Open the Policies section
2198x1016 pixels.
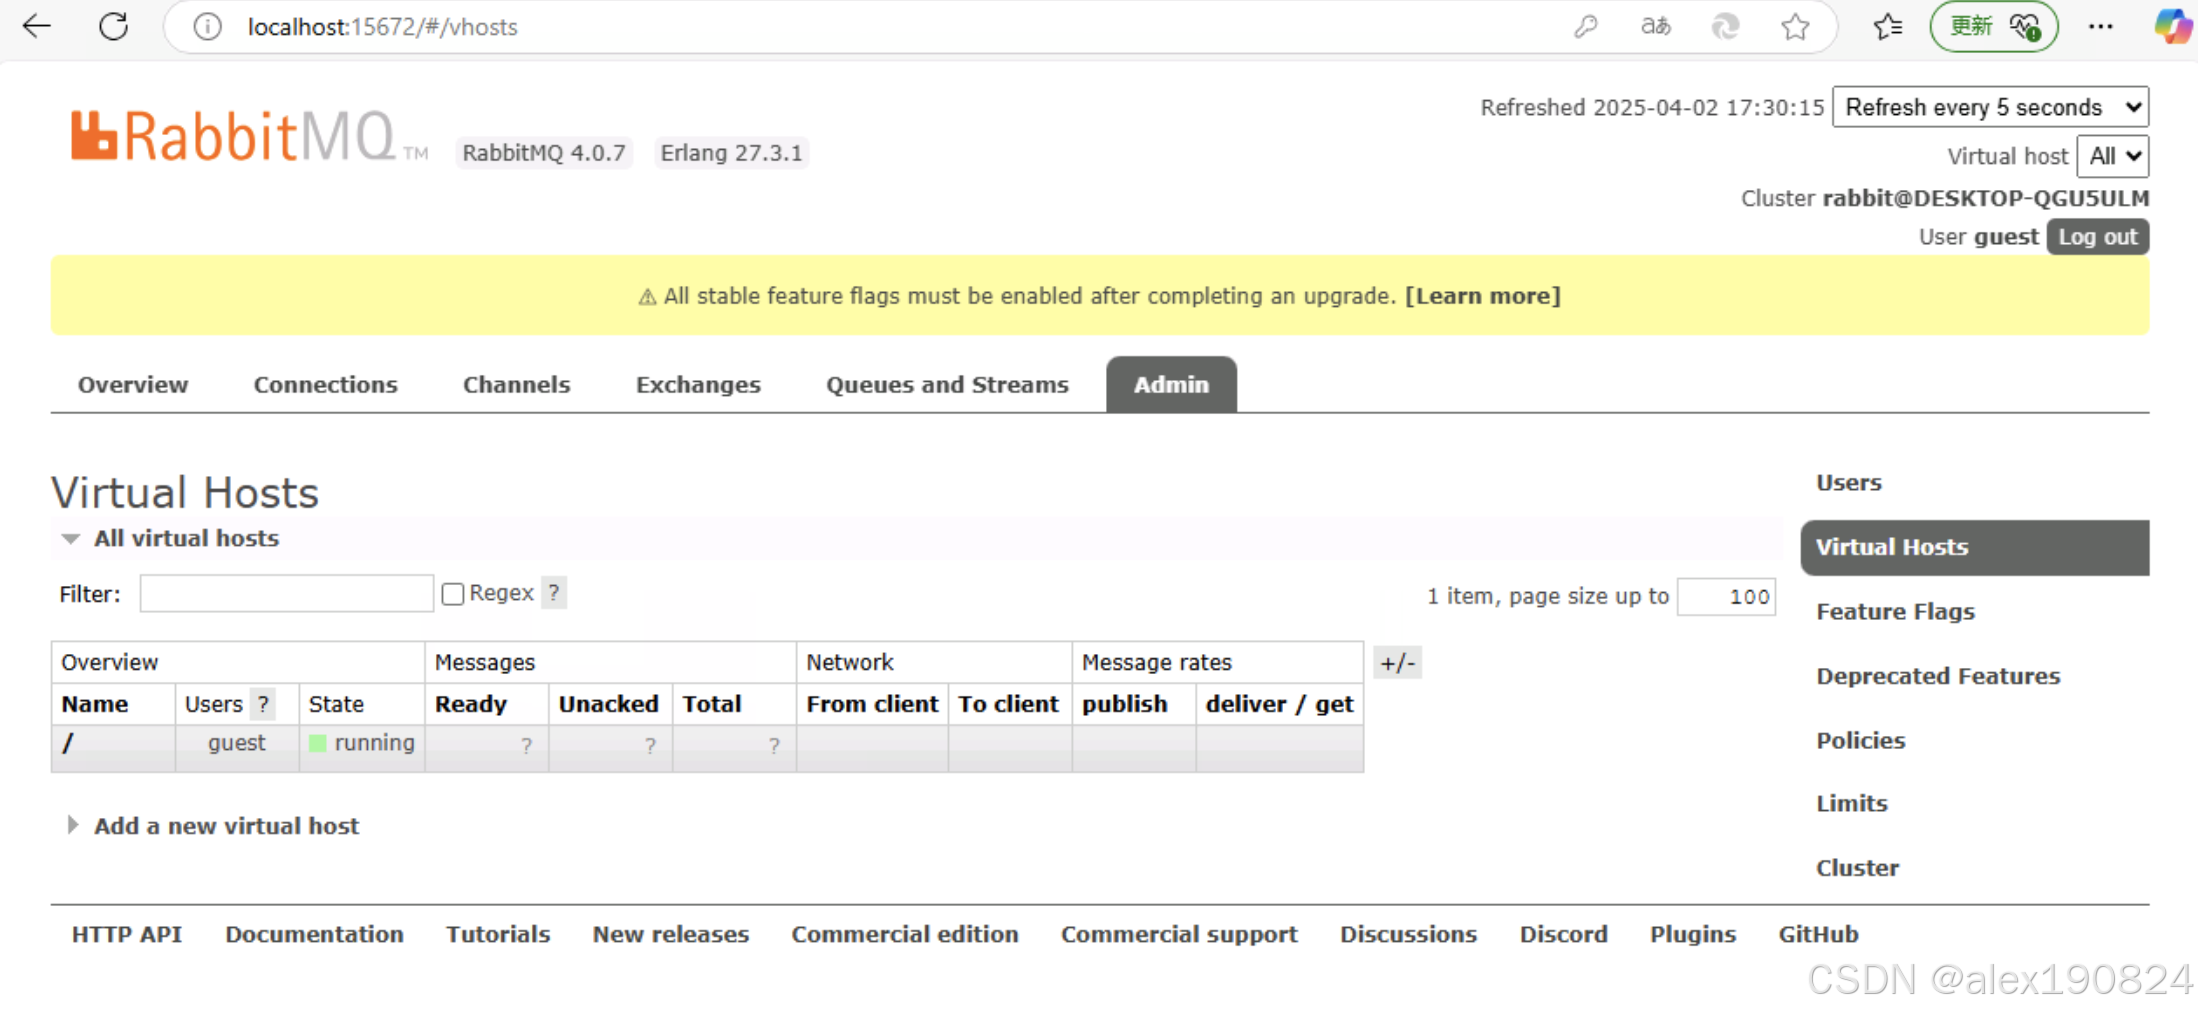(1860, 741)
